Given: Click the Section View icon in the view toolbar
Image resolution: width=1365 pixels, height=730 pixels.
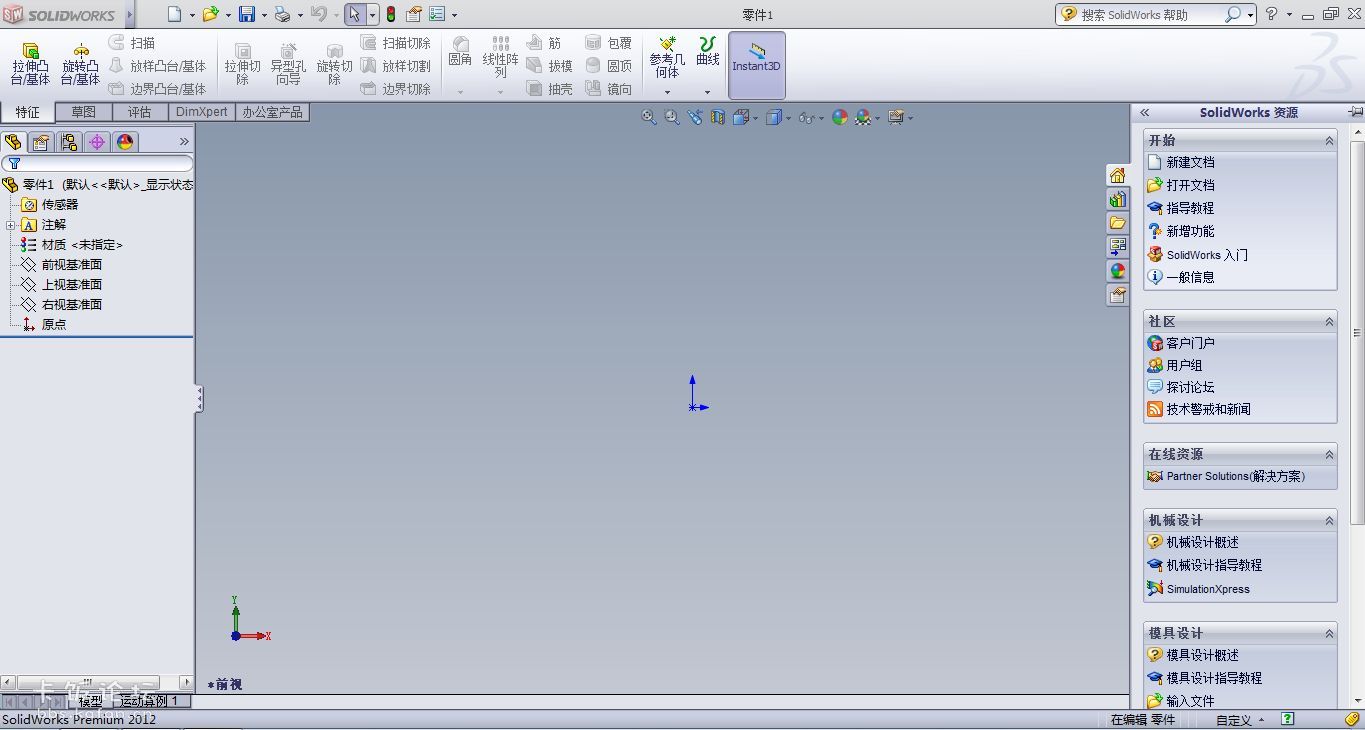Looking at the screenshot, I should (718, 117).
